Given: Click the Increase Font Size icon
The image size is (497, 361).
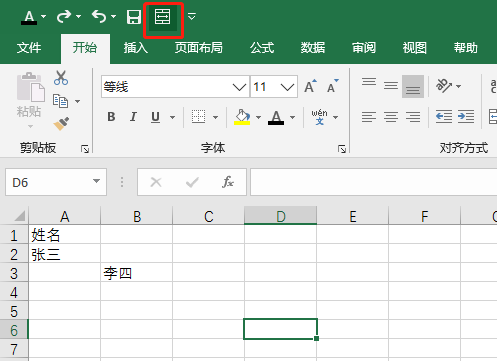Looking at the screenshot, I should pyautogui.click(x=311, y=86).
